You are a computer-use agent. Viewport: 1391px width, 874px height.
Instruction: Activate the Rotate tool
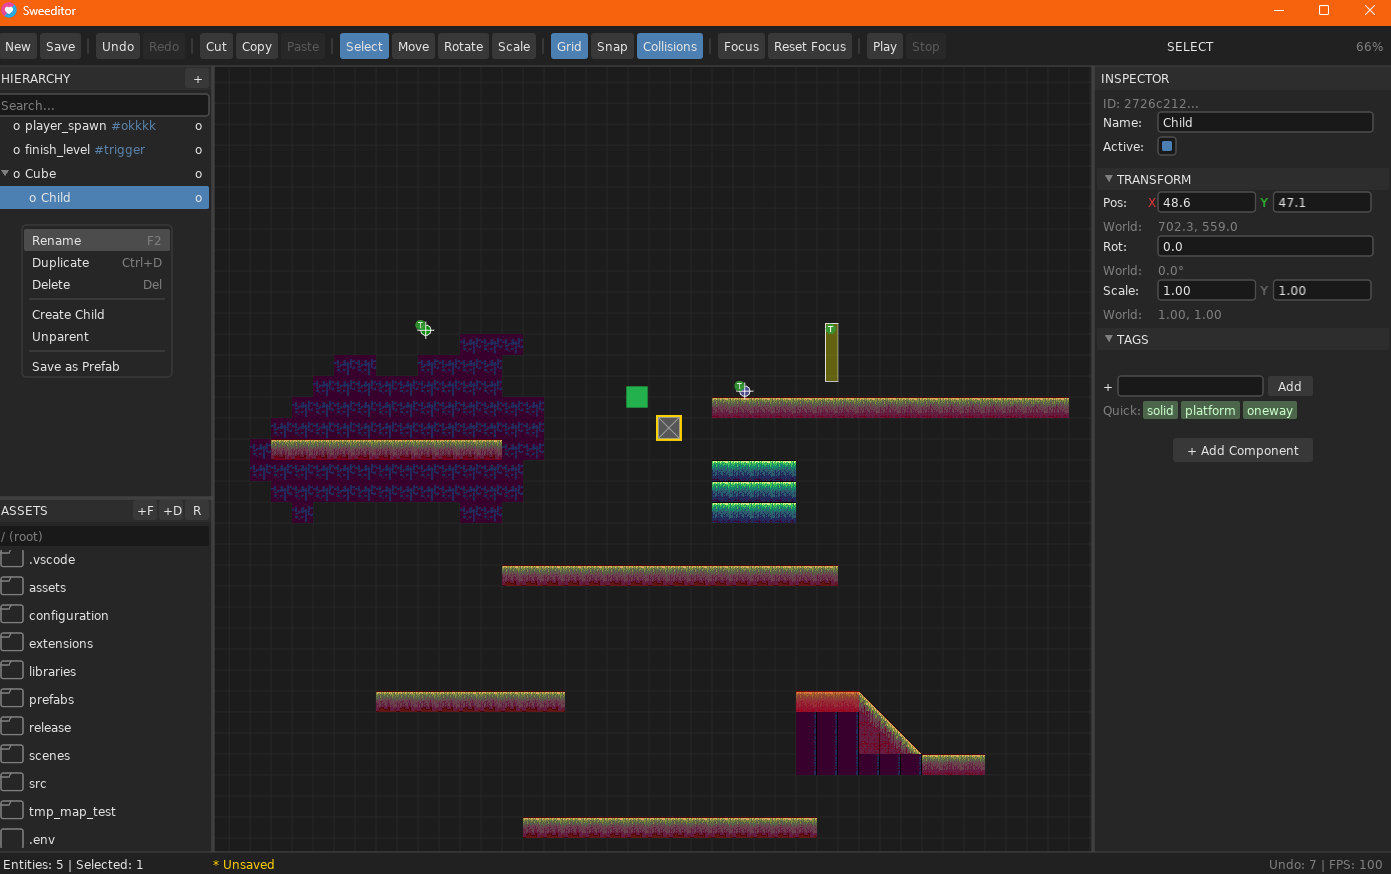tap(464, 47)
